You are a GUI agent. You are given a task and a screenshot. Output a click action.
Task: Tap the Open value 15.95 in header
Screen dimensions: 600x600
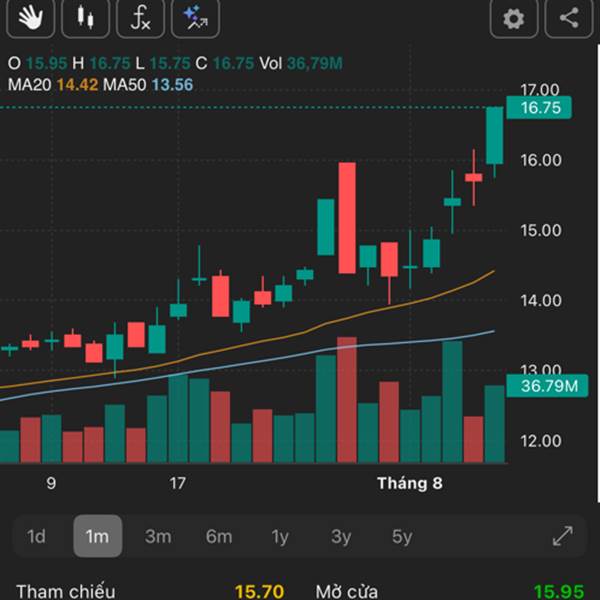click(47, 63)
